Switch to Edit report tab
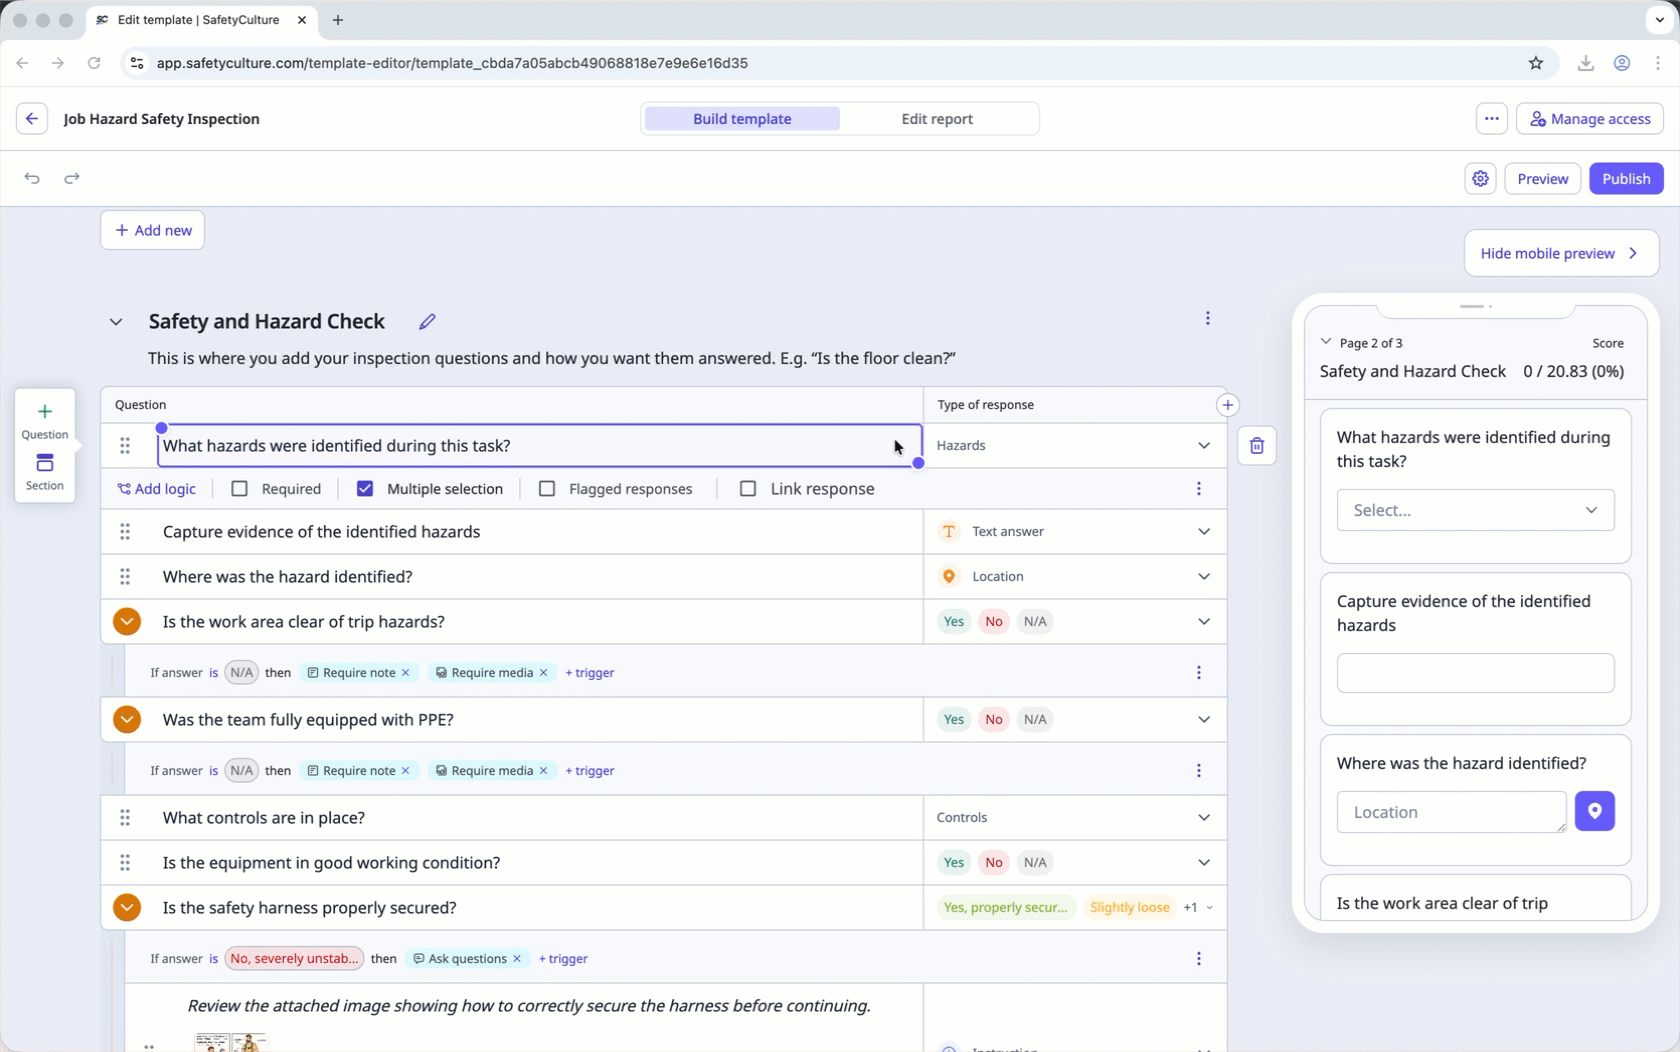The image size is (1680, 1052). coord(937,119)
